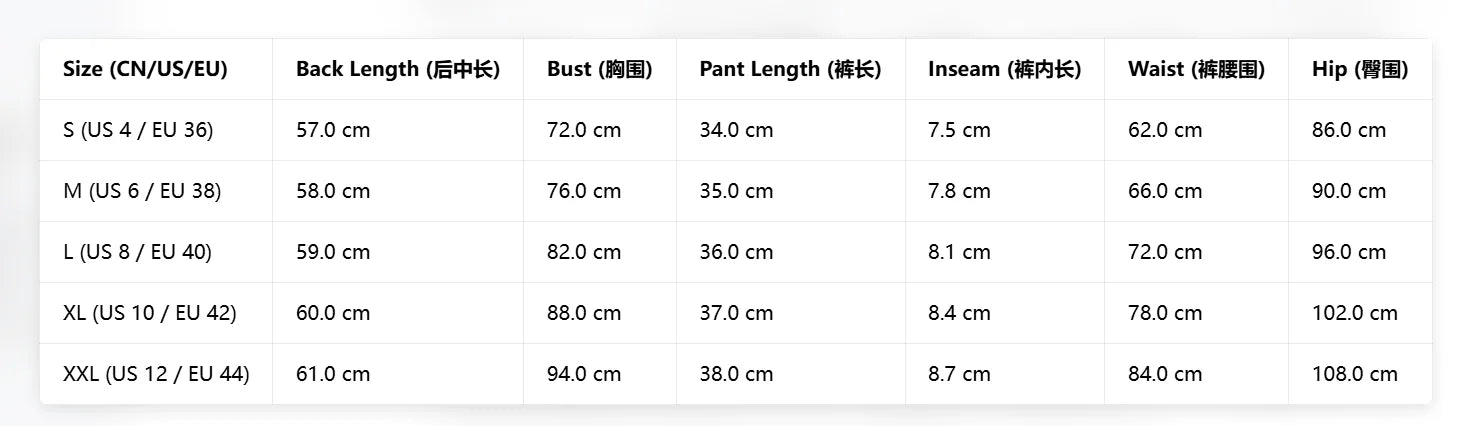Click the 84.0 cm waist cell
1470x426 pixels.
(x=1165, y=374)
